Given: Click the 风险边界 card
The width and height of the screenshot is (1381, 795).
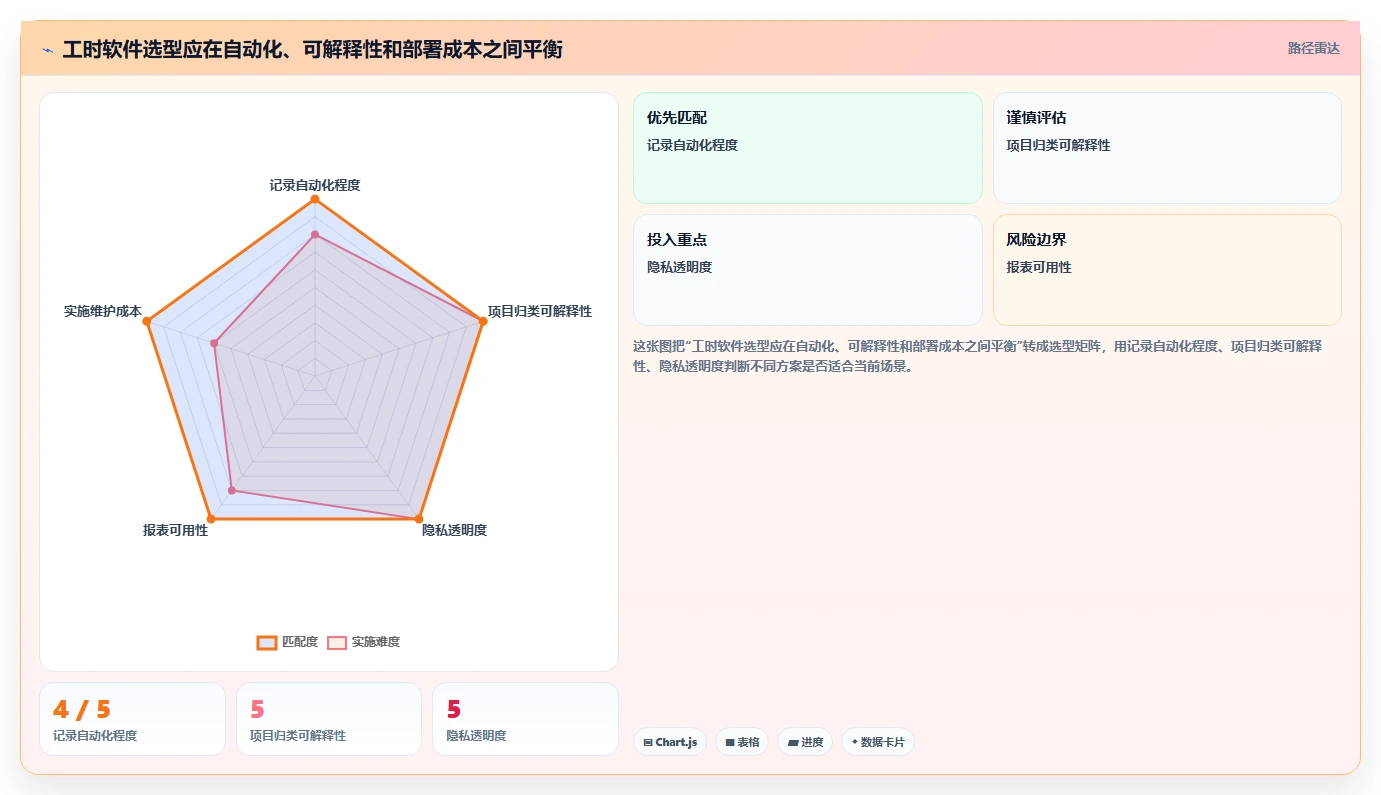Looking at the screenshot, I should click(1167, 270).
